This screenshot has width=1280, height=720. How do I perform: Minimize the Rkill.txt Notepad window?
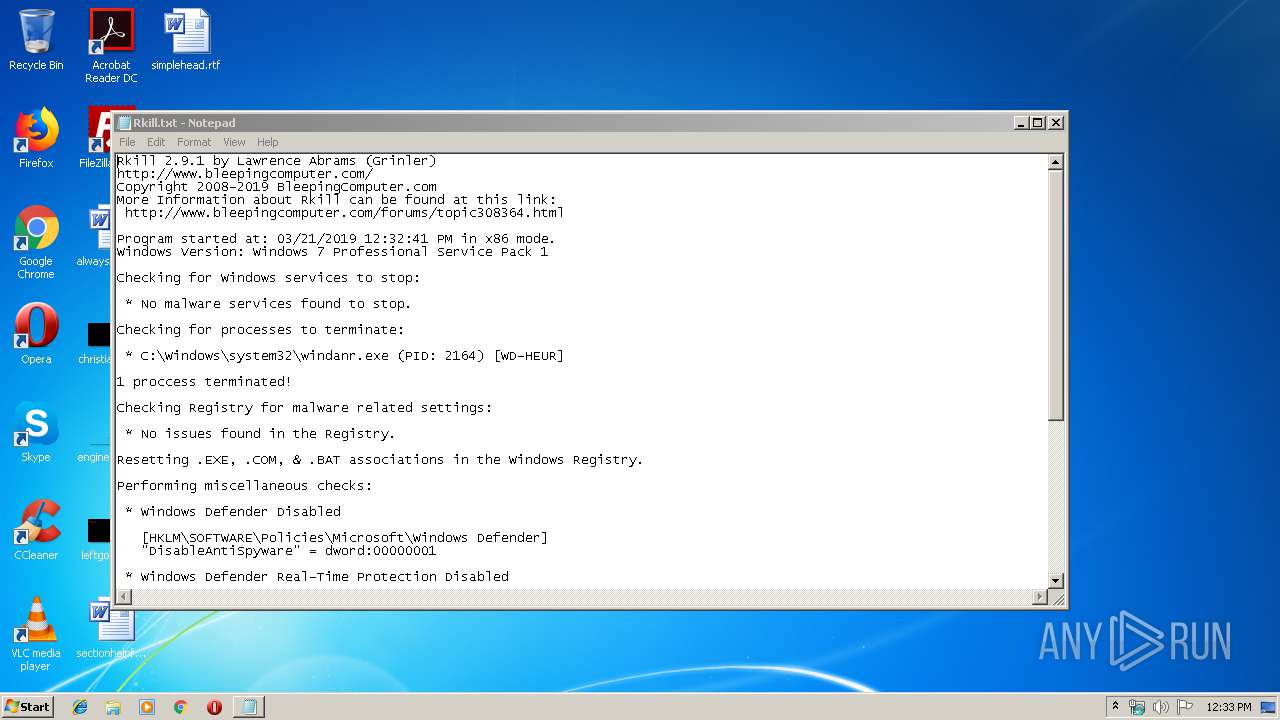pos(1021,123)
